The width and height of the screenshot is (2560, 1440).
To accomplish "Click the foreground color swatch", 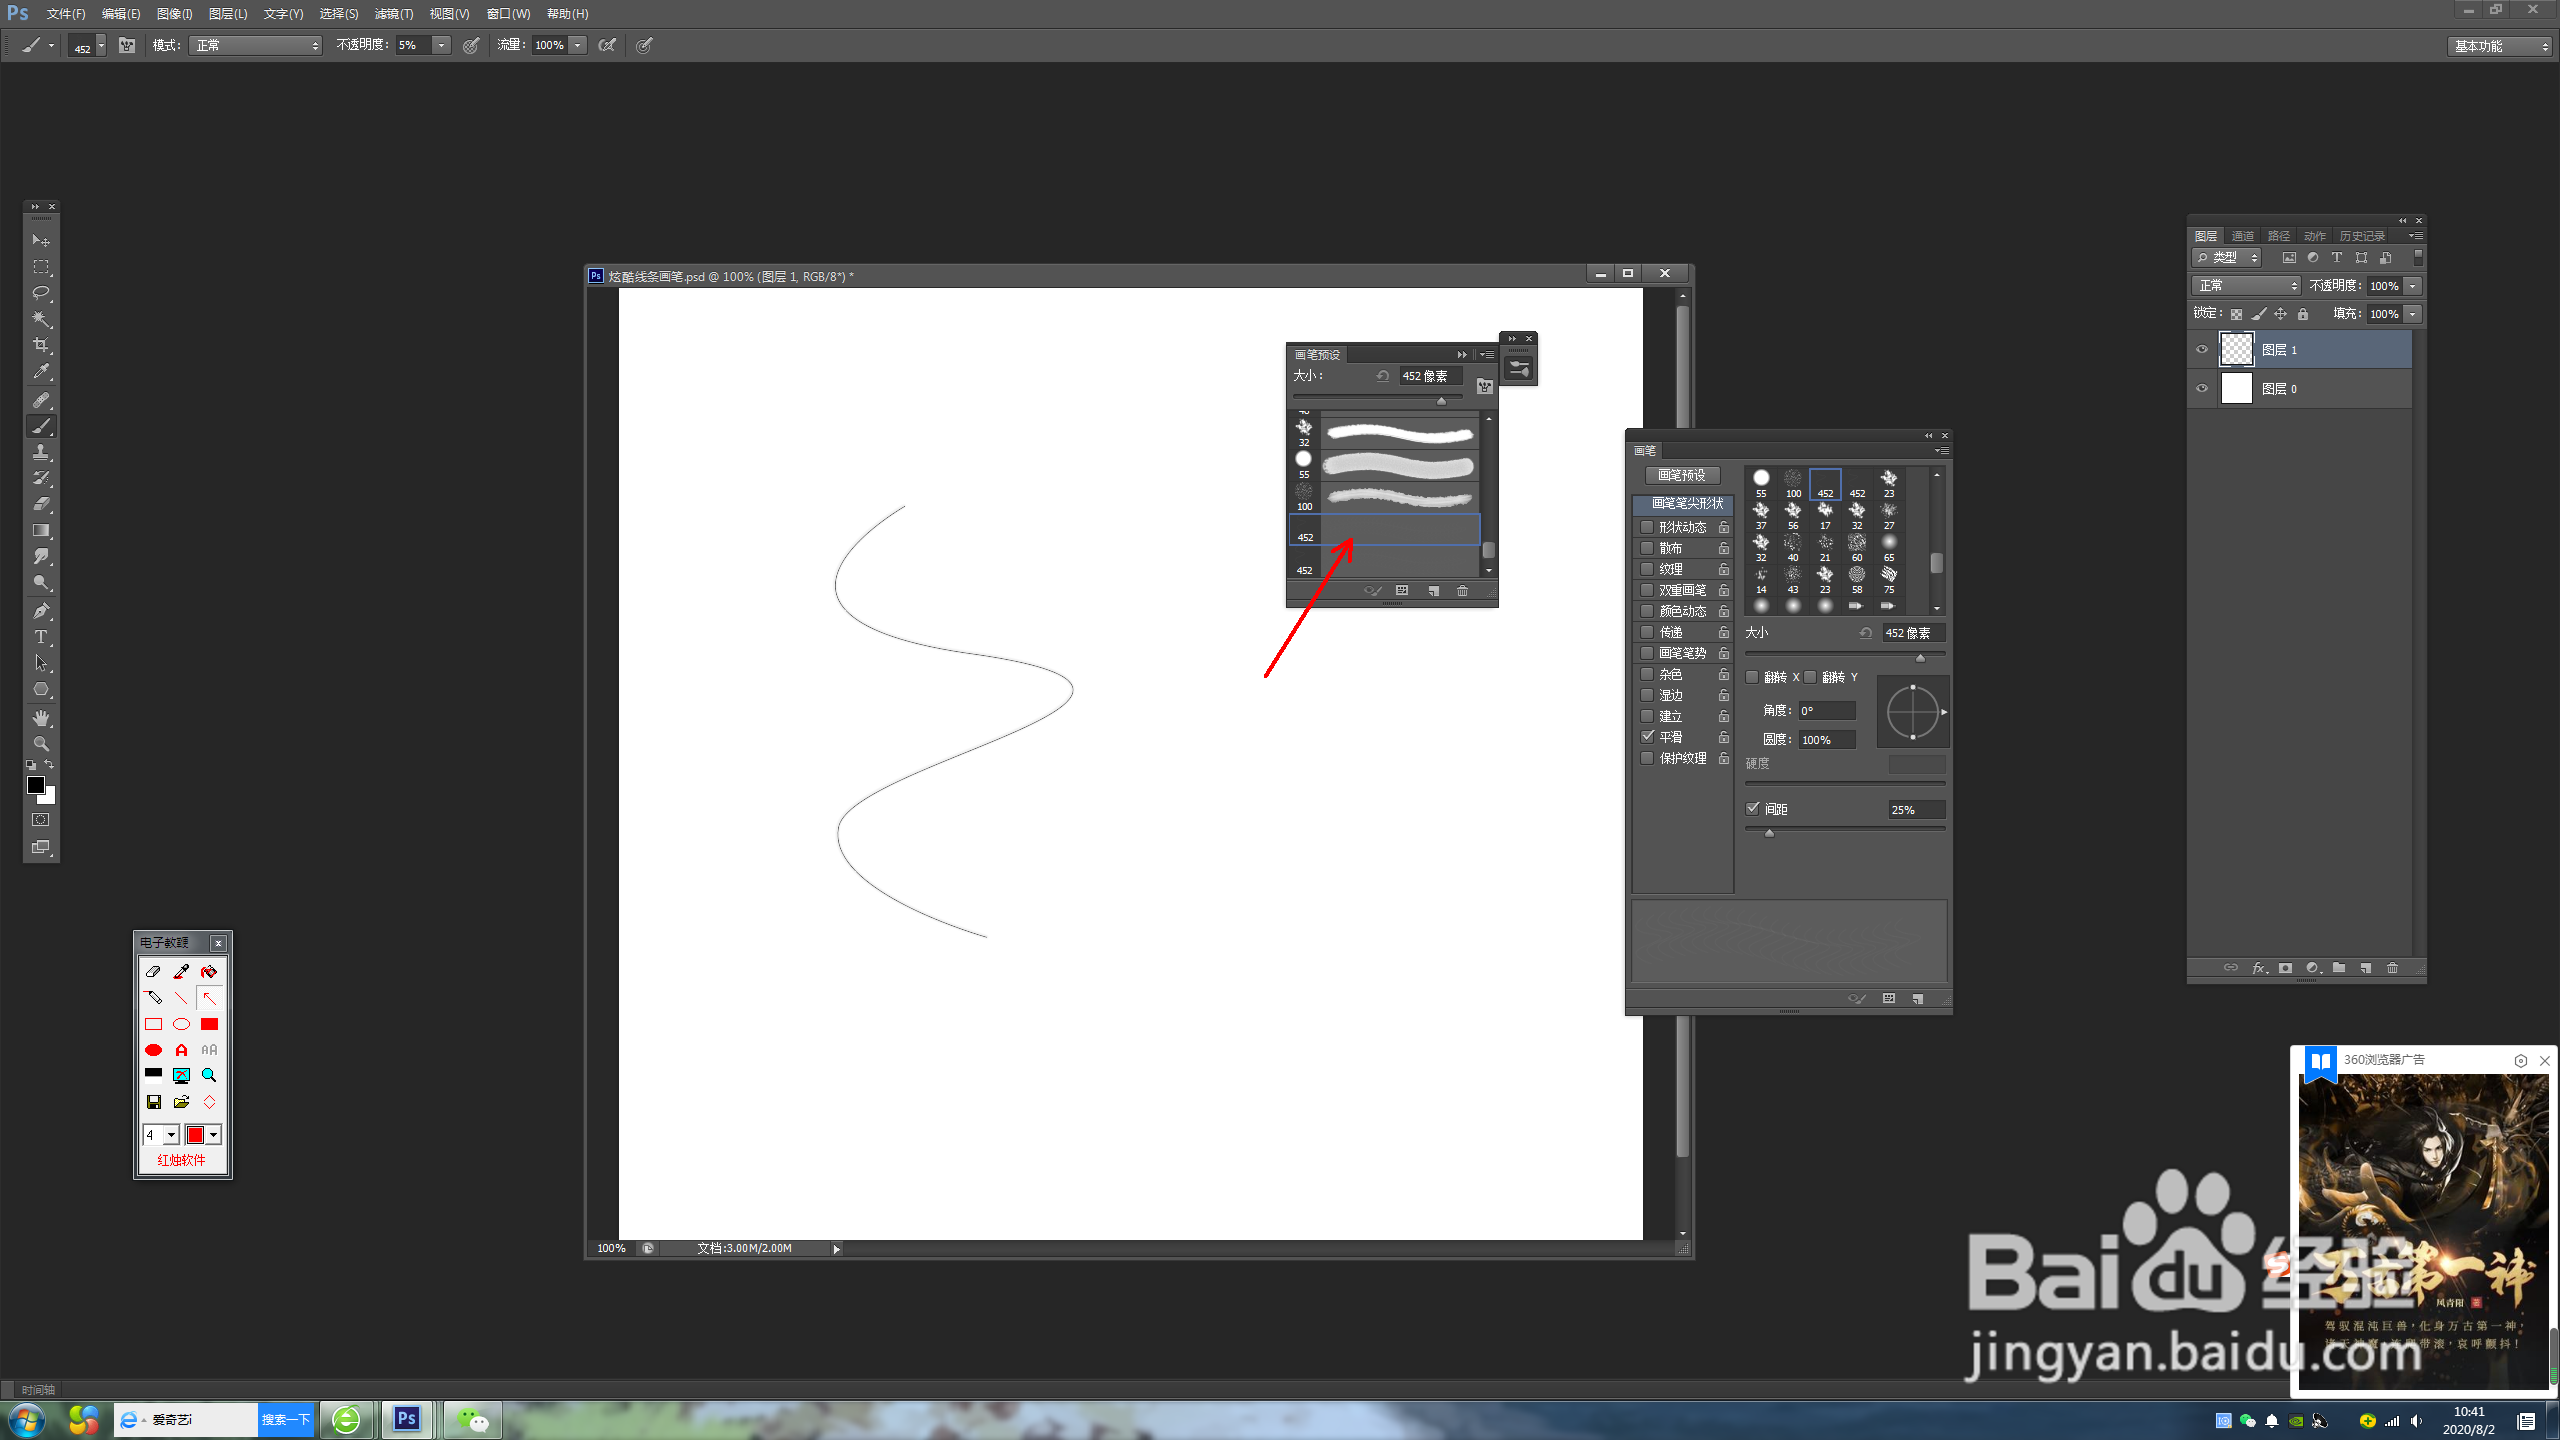I will coord(35,785).
